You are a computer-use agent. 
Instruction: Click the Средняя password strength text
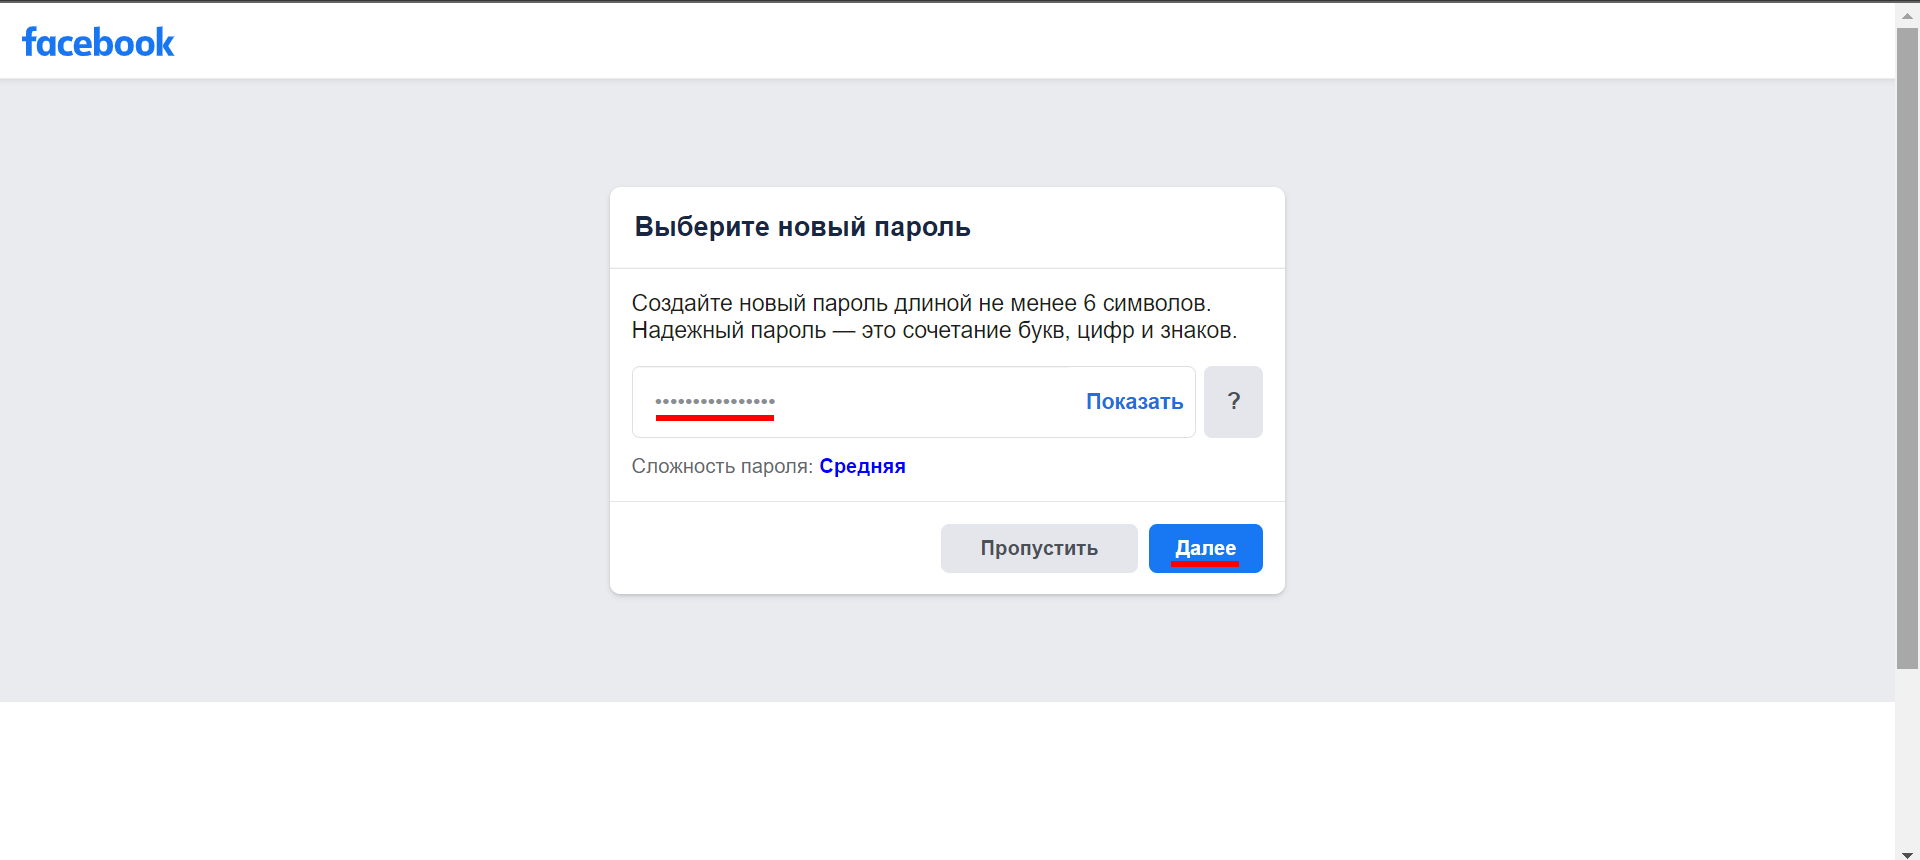coord(862,466)
